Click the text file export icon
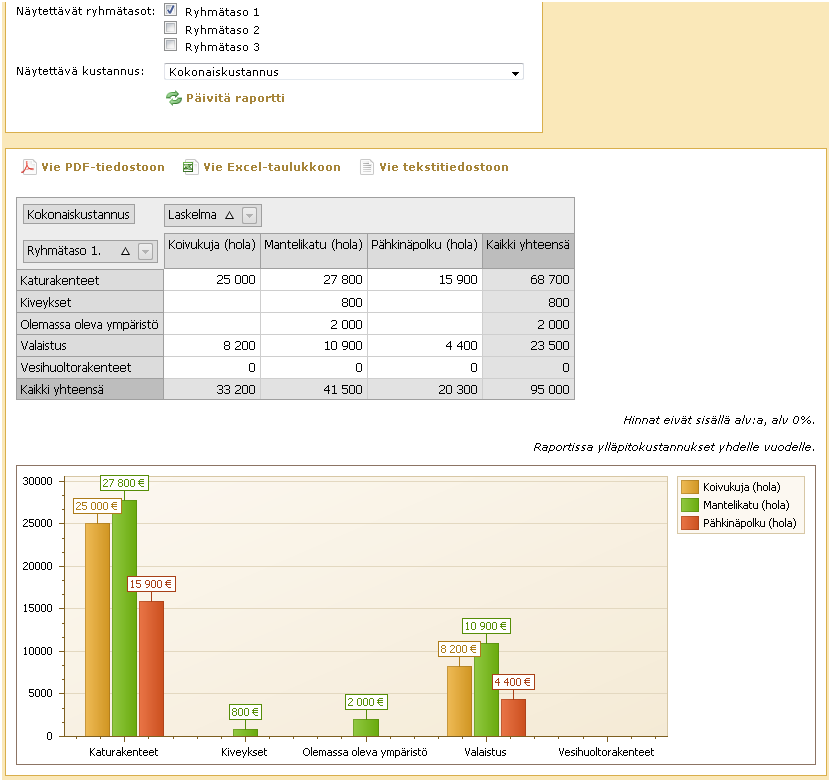The image size is (831, 782). pyautogui.click(x=367, y=167)
